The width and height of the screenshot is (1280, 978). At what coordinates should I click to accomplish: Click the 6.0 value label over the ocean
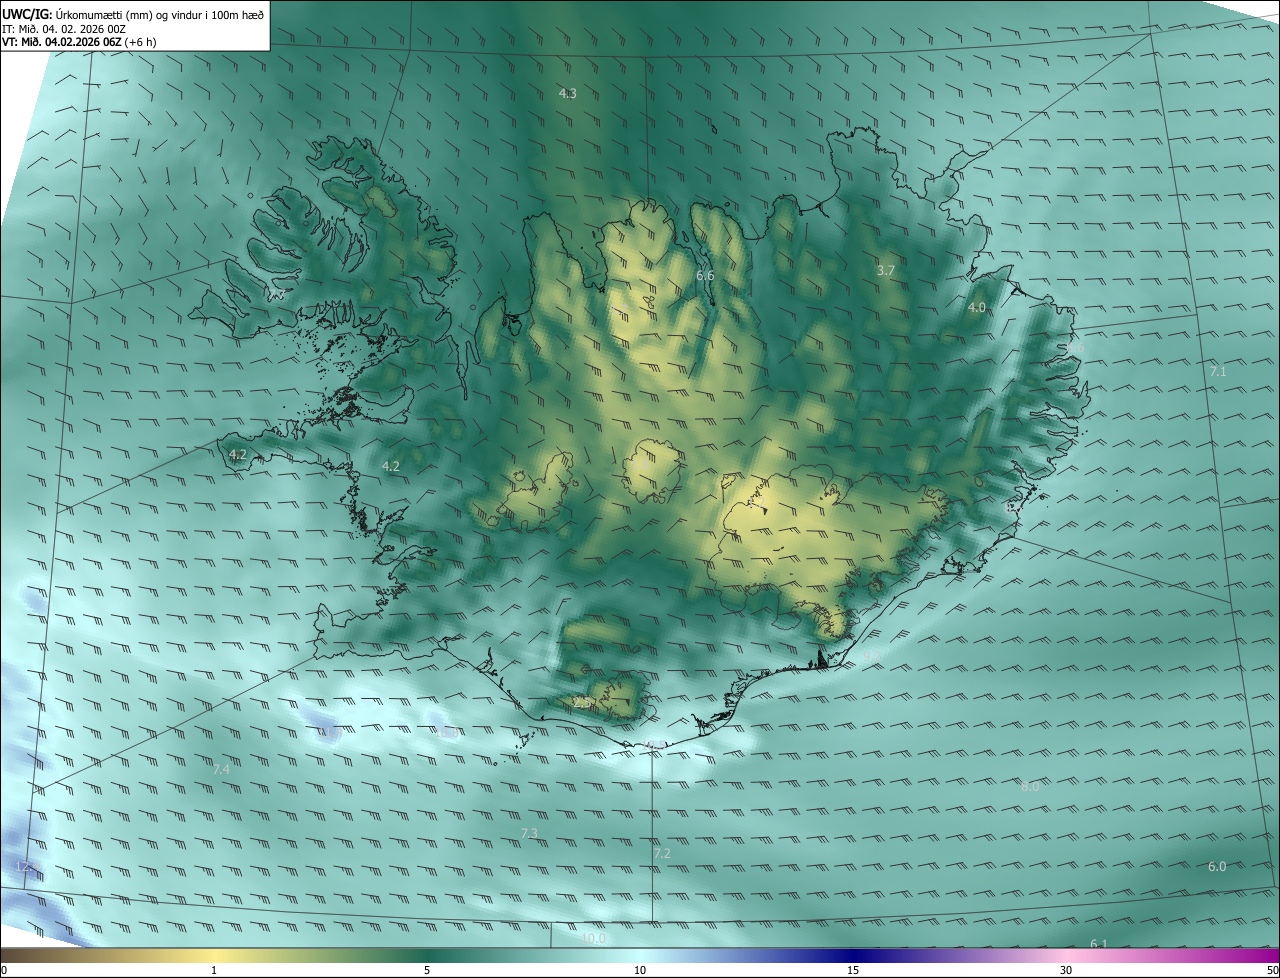coord(1216,866)
